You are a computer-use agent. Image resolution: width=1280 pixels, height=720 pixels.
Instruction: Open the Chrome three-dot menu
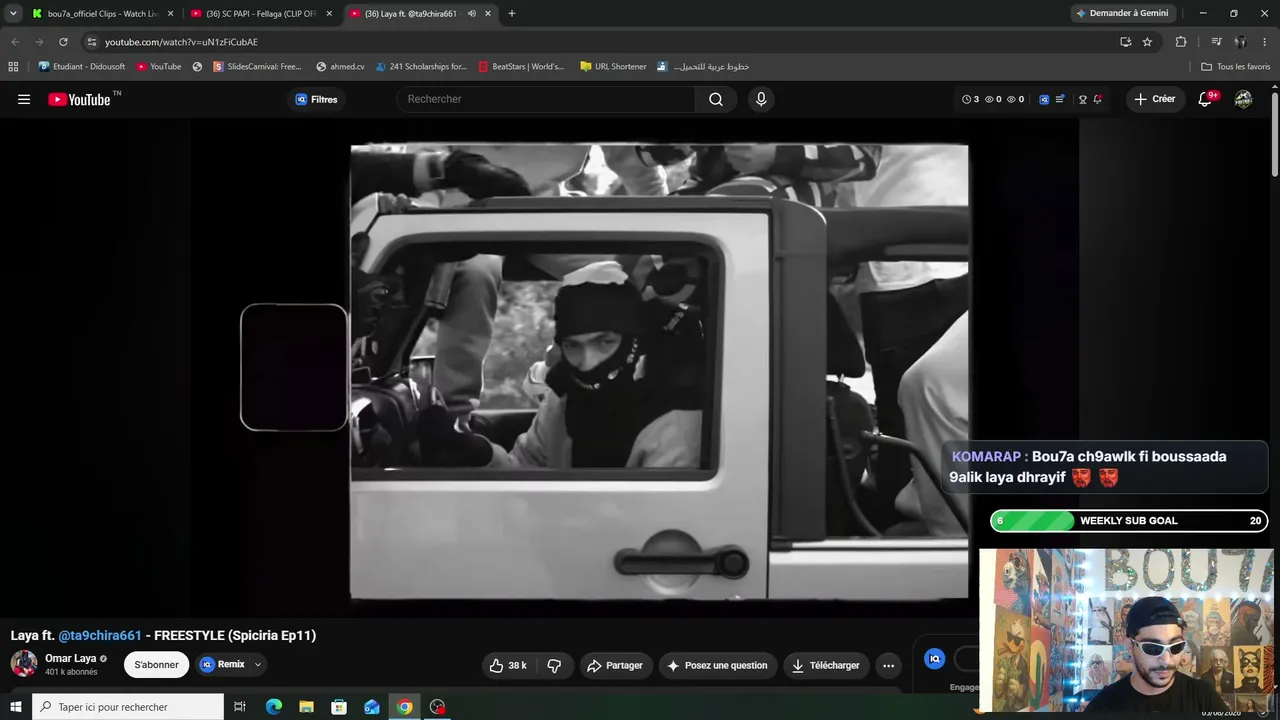coord(1265,42)
